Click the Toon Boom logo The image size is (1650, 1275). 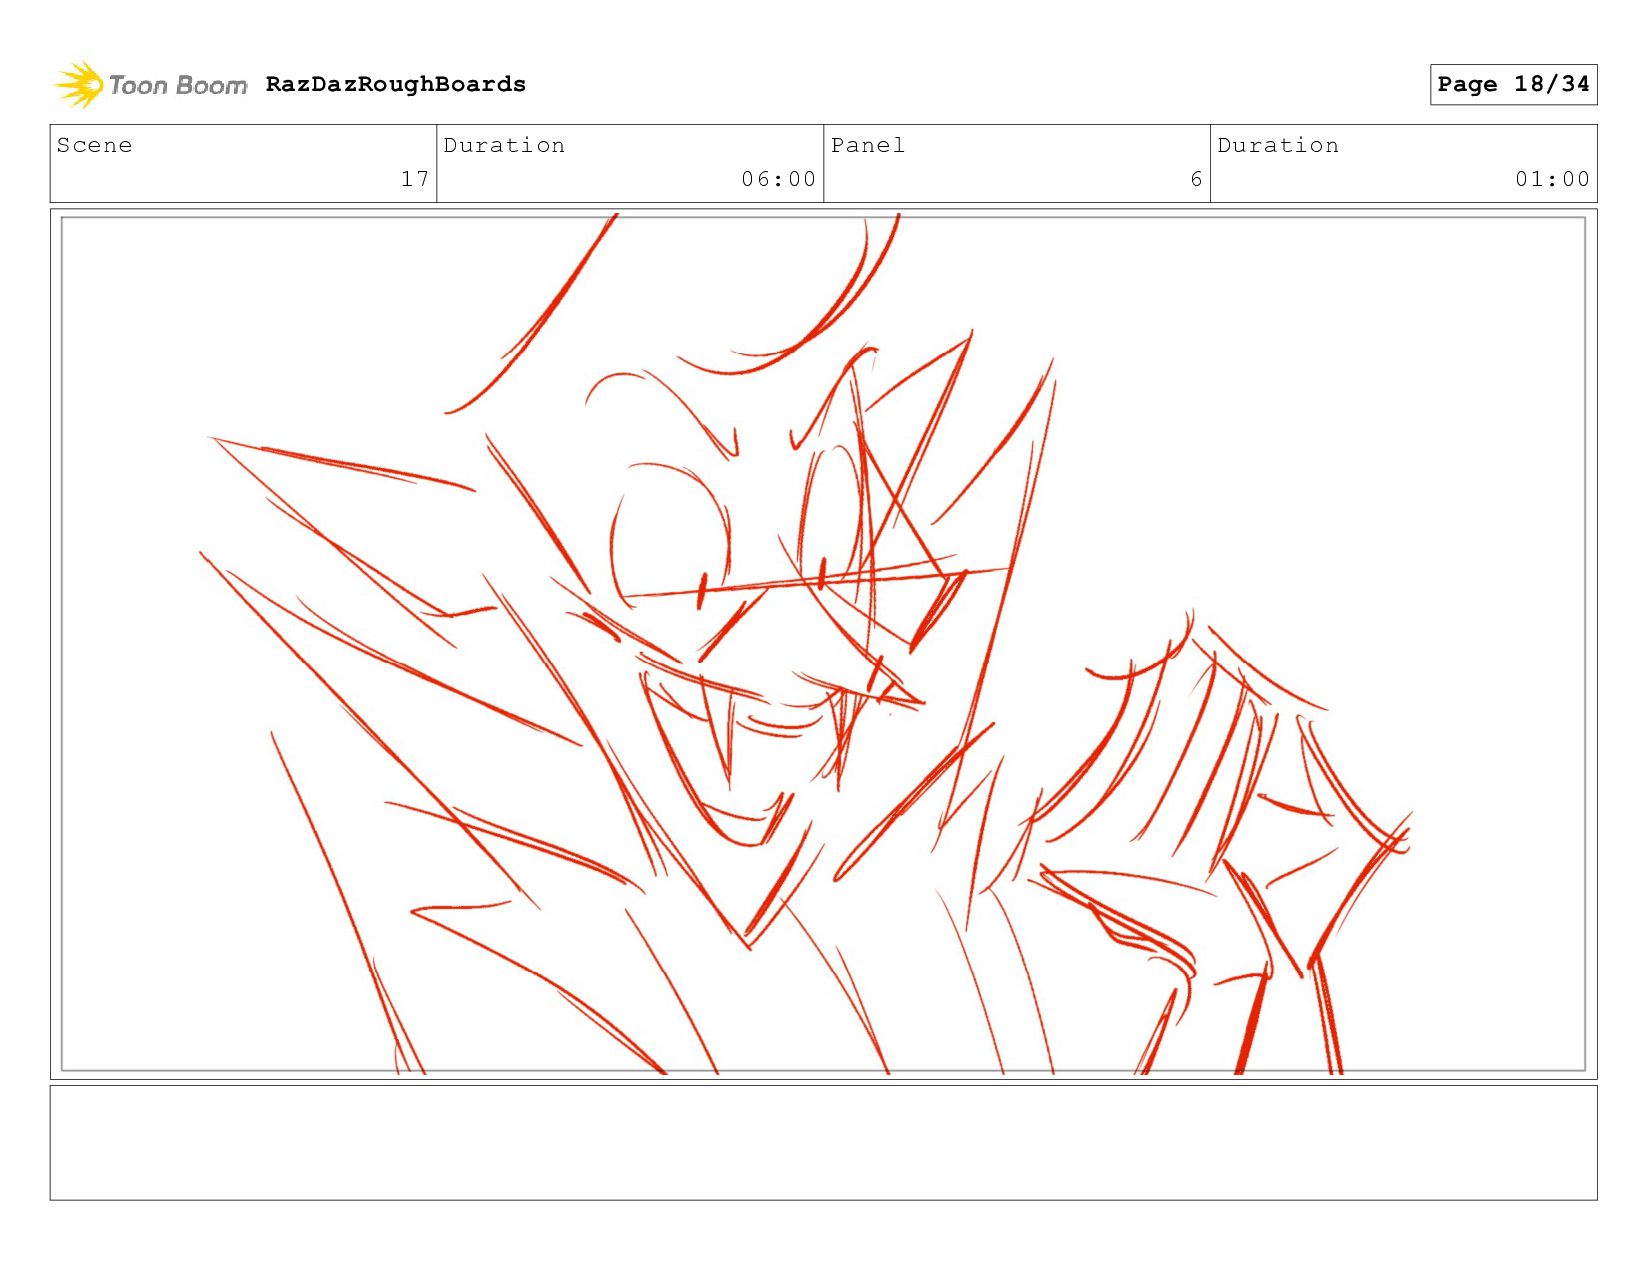(150, 85)
